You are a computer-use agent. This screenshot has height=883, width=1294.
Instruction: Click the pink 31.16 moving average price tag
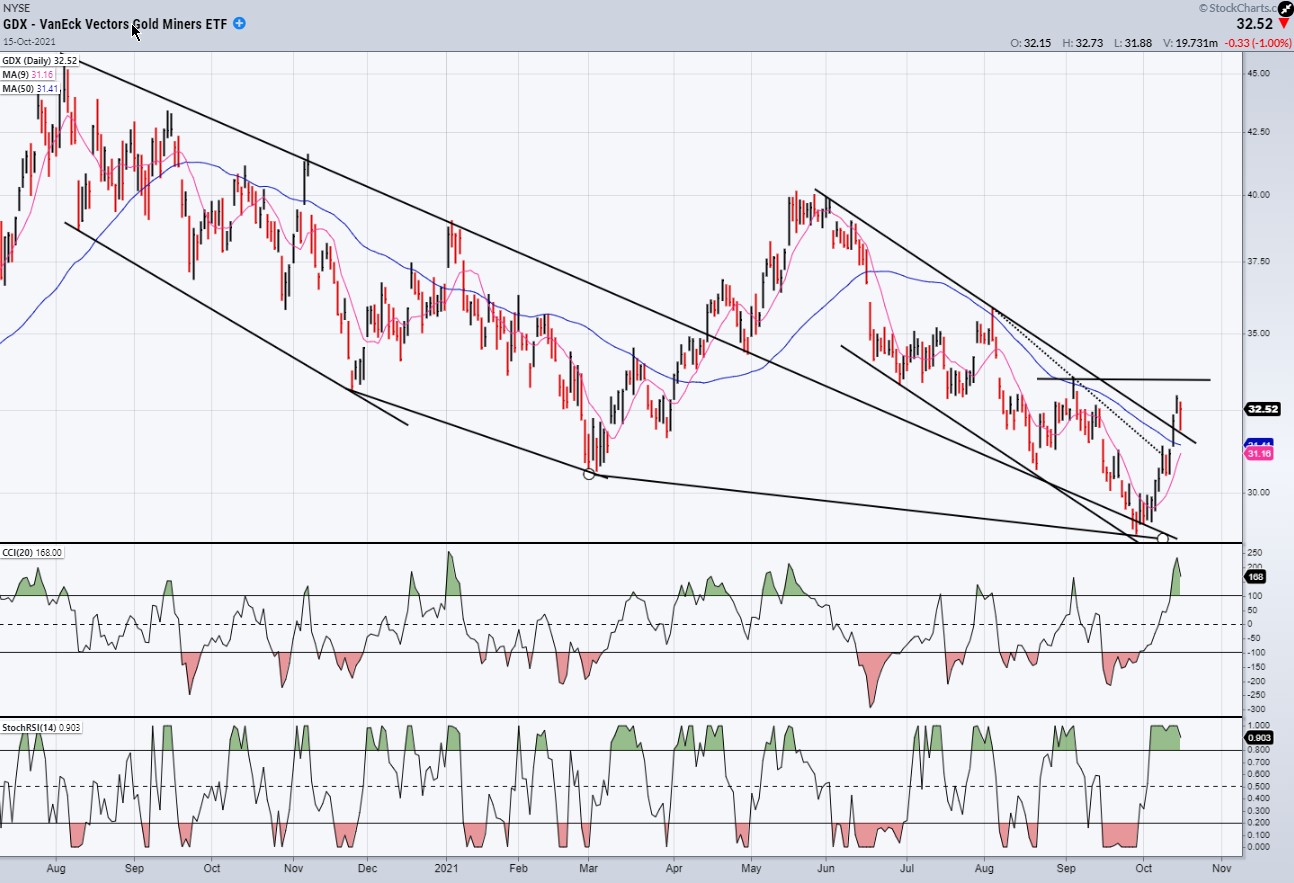[x=1258, y=454]
